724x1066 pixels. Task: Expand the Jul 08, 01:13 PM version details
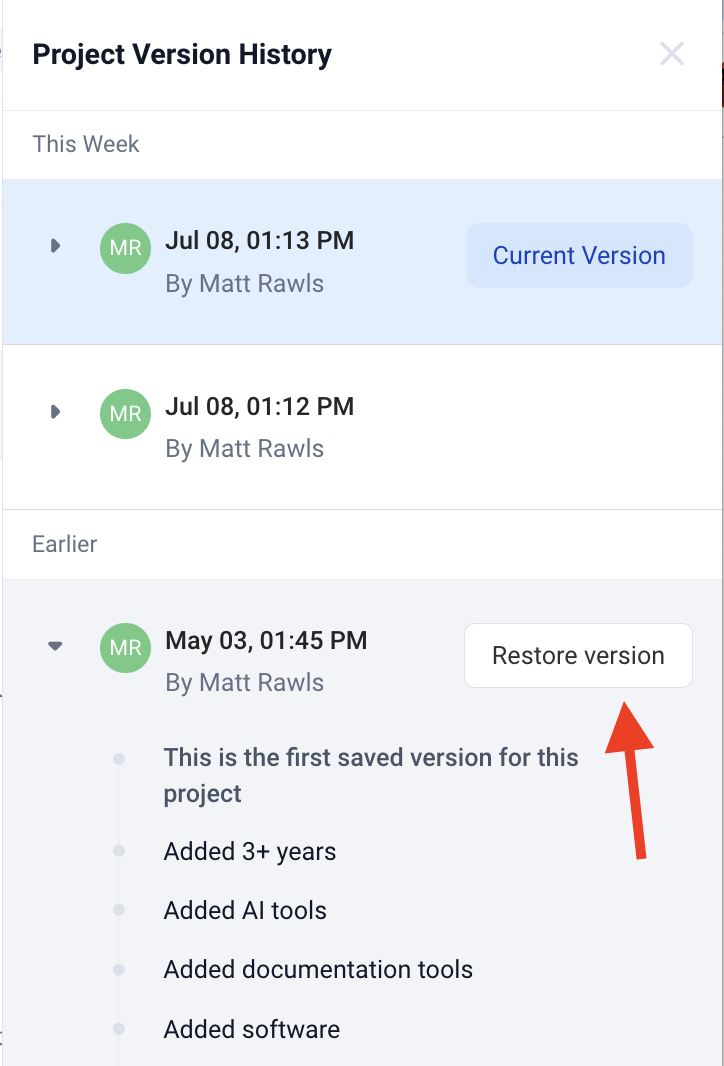[x=55, y=245]
